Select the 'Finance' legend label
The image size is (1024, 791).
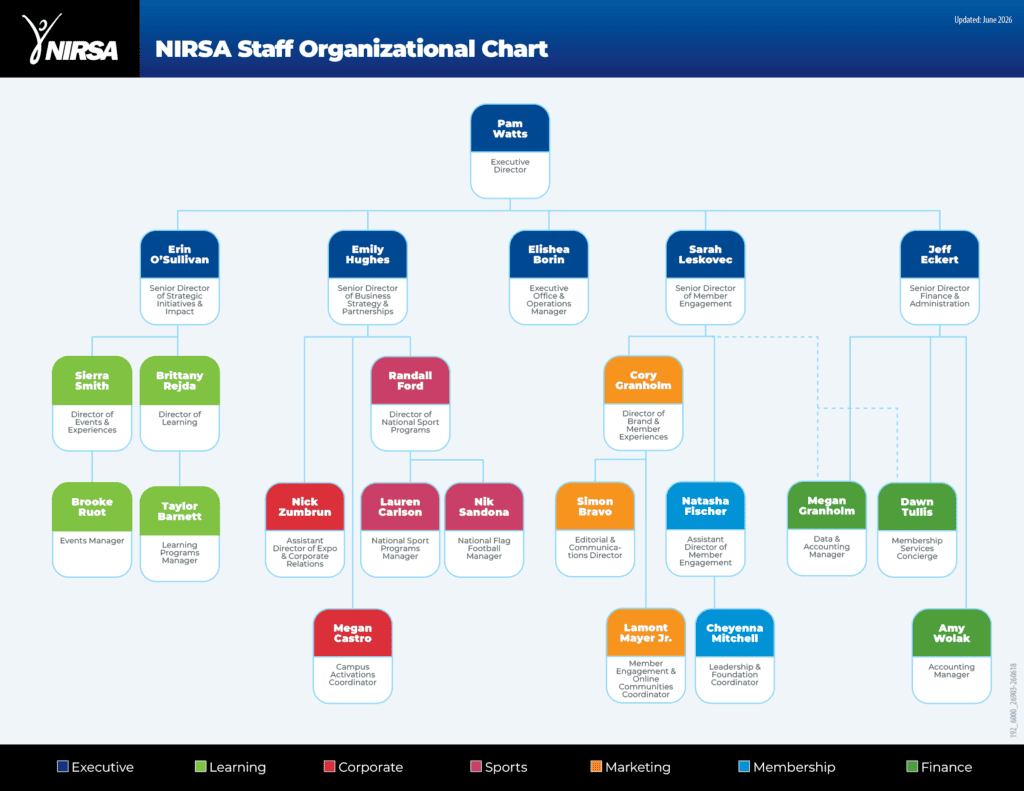pos(947,767)
